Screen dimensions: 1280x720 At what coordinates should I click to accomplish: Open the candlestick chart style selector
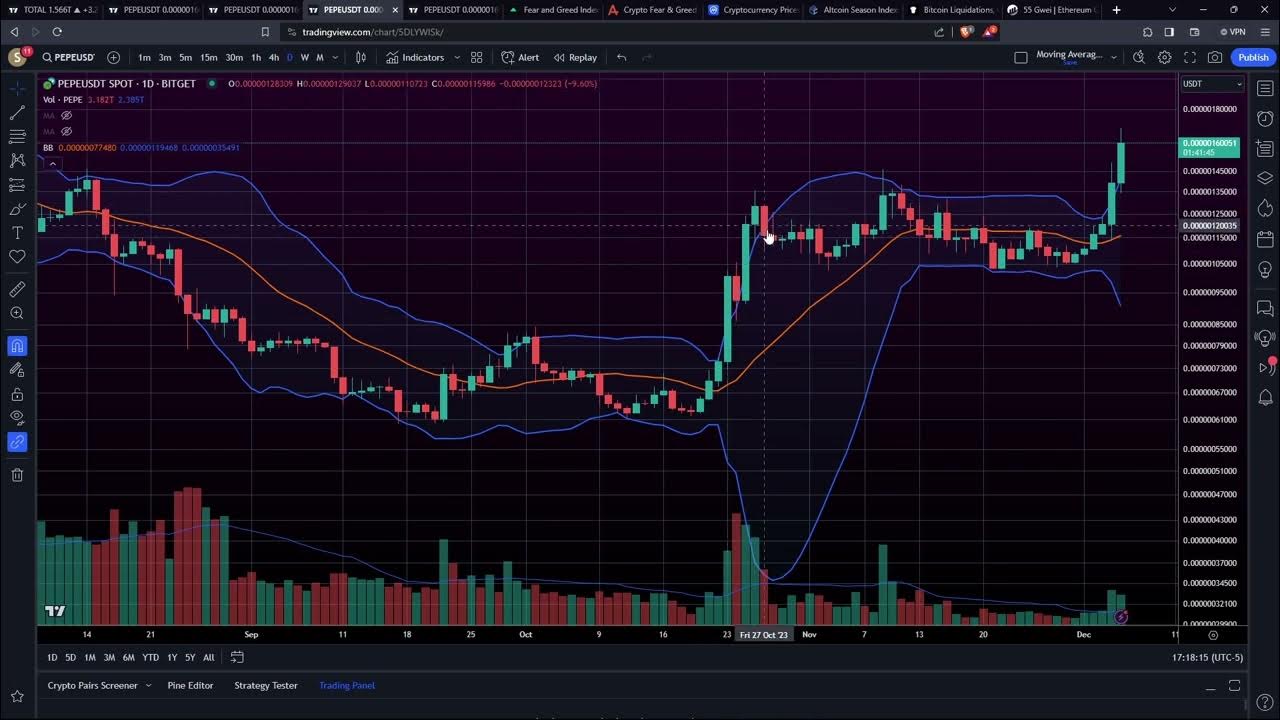point(361,57)
